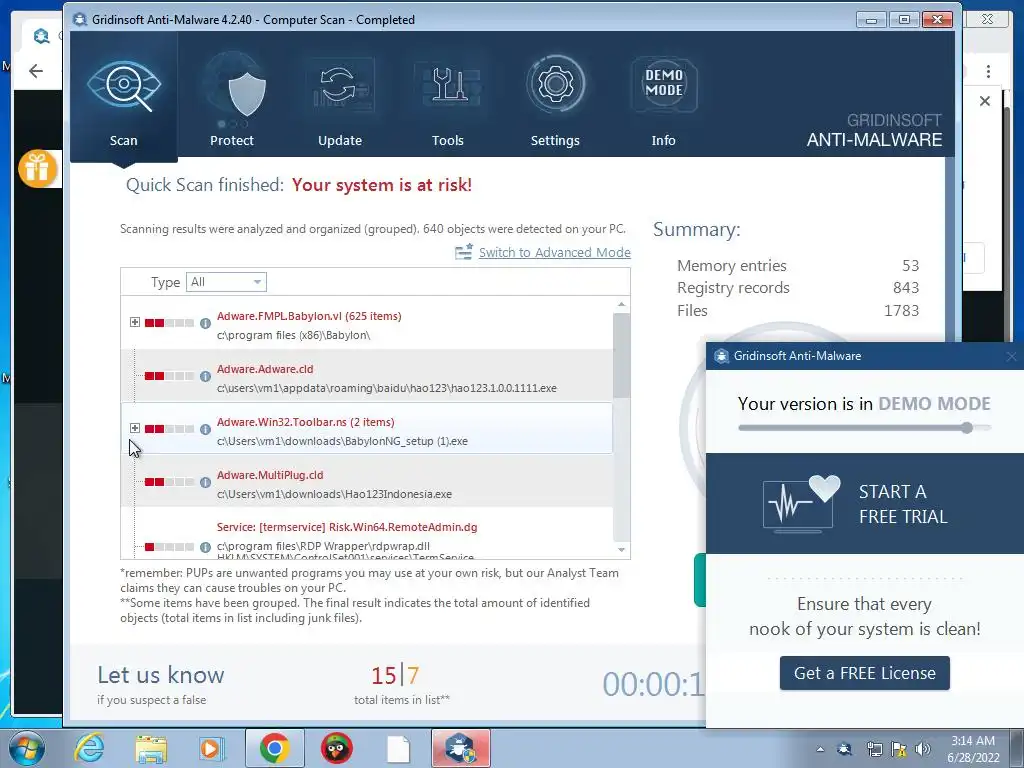Viewport: 1024px width, 768px height.
Task: Click the Memory entries count 53
Action: (910, 266)
